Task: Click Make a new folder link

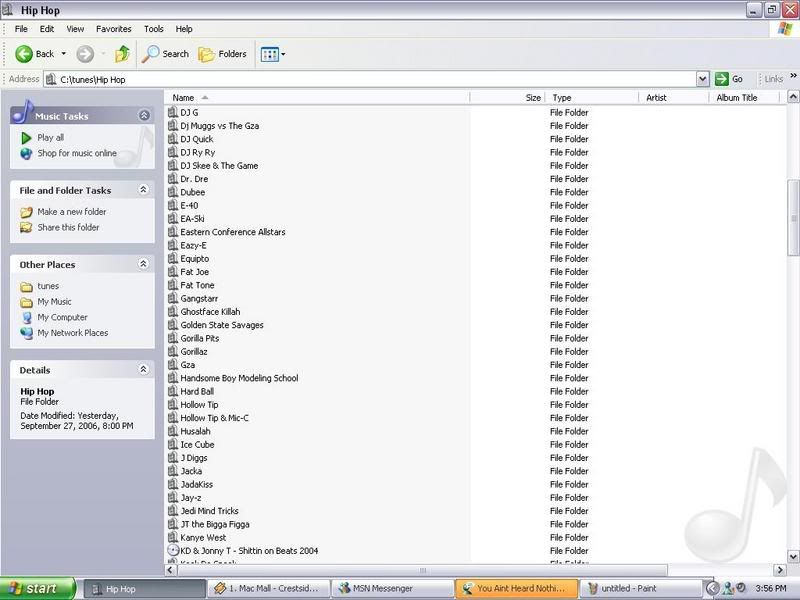Action: [x=72, y=212]
